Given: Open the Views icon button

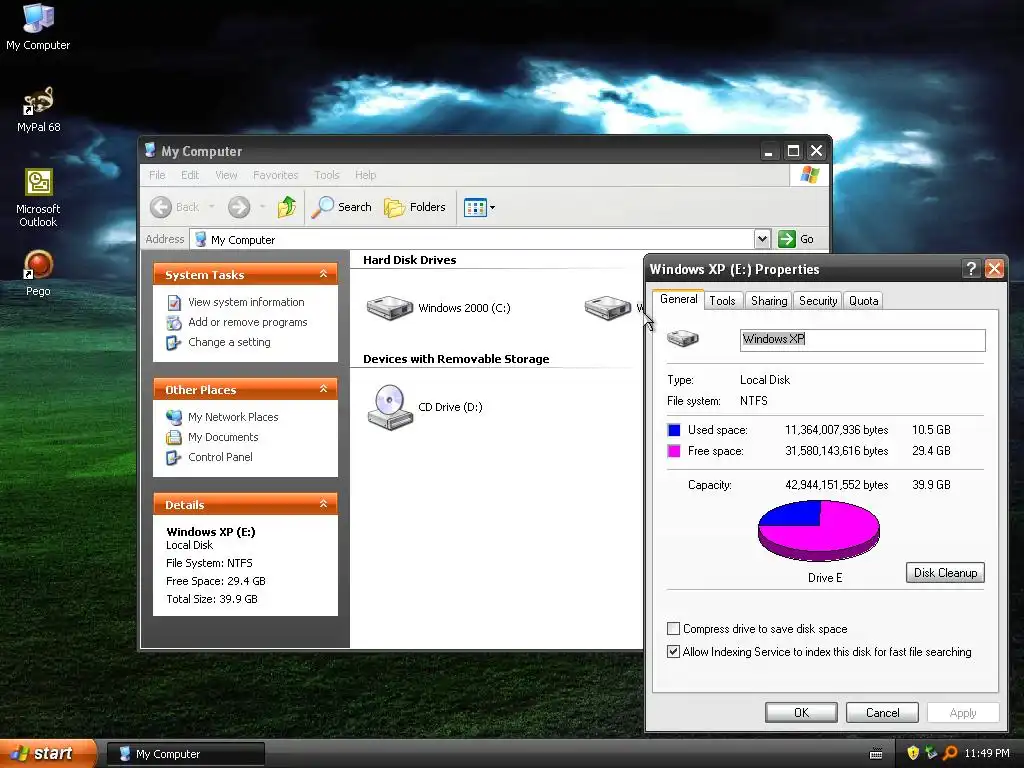Looking at the screenshot, I should coord(475,208).
